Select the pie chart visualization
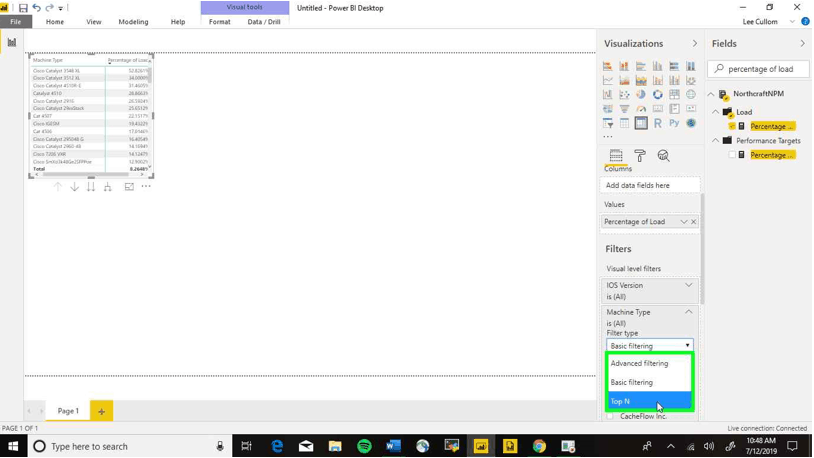Viewport: 814px width, 458px height. (641, 95)
